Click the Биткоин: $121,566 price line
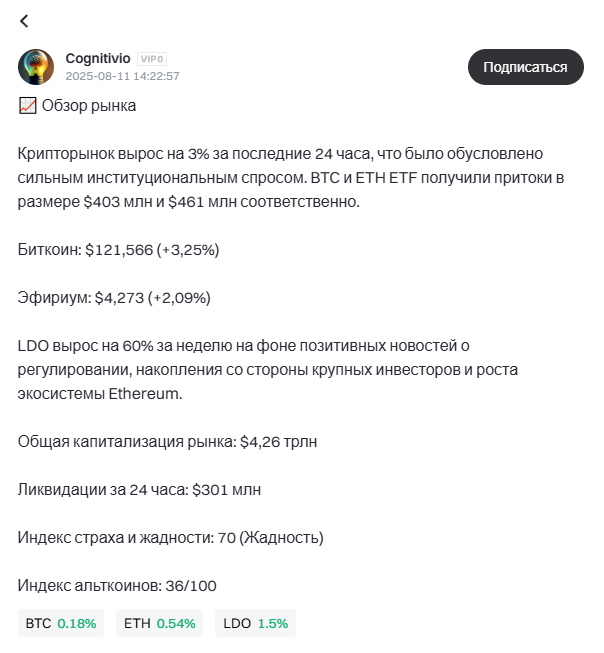The height and width of the screenshot is (653, 604). coord(118,250)
